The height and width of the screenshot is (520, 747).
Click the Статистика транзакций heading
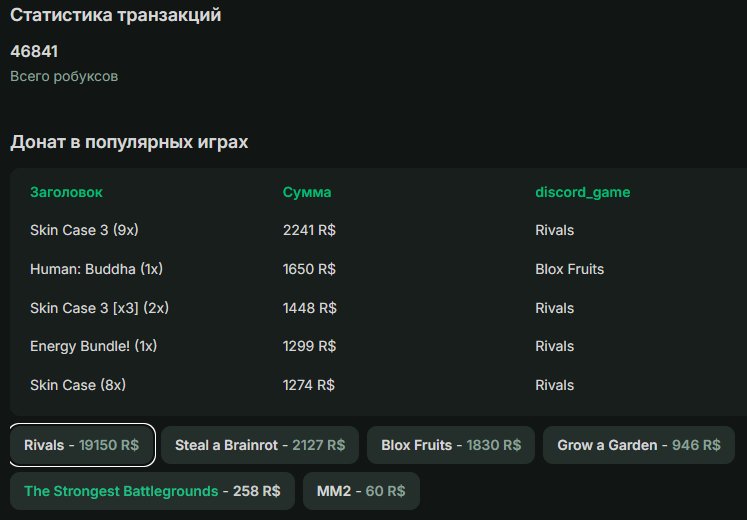click(115, 15)
